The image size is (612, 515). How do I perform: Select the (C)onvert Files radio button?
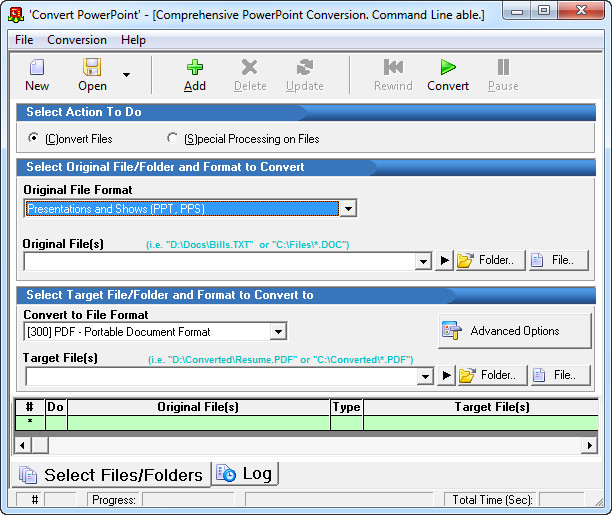34,138
